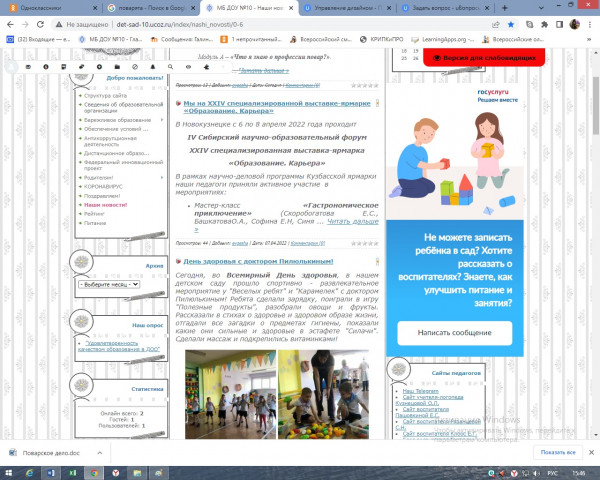This screenshot has height=480, width=600.
Task: Open the dancing children photo thumbnail
Action: click(x=230, y=394)
